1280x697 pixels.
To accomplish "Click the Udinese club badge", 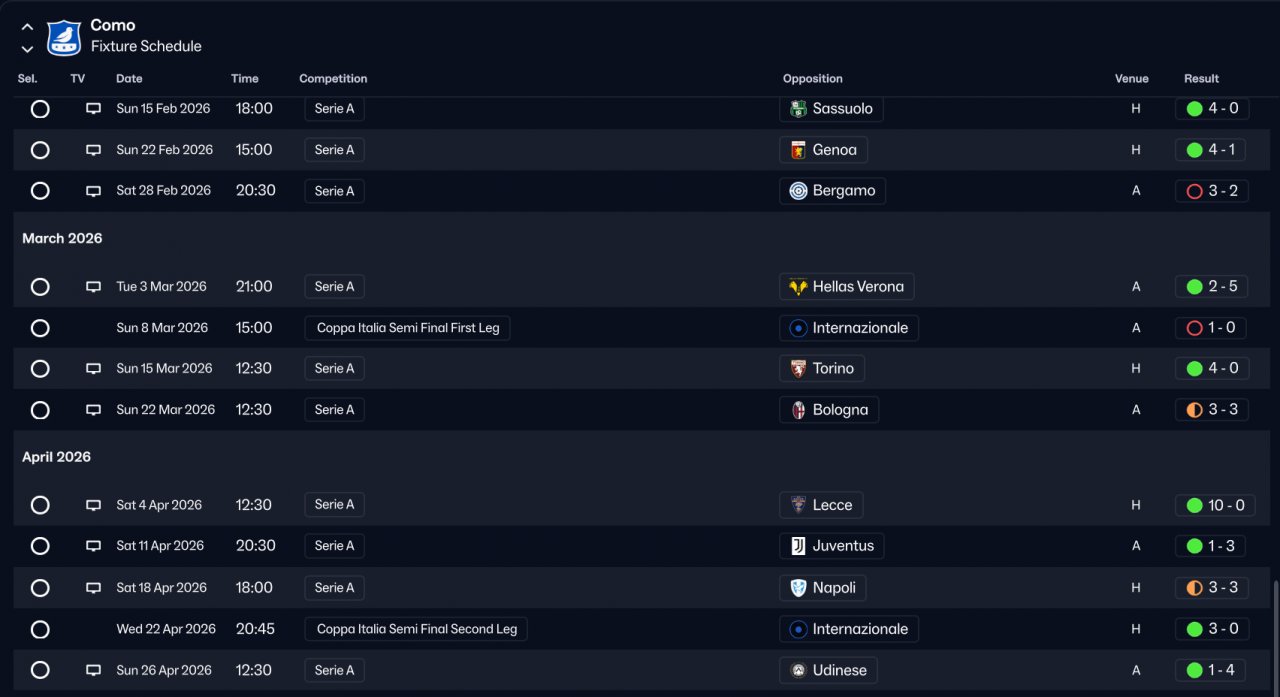I will click(x=798, y=670).
